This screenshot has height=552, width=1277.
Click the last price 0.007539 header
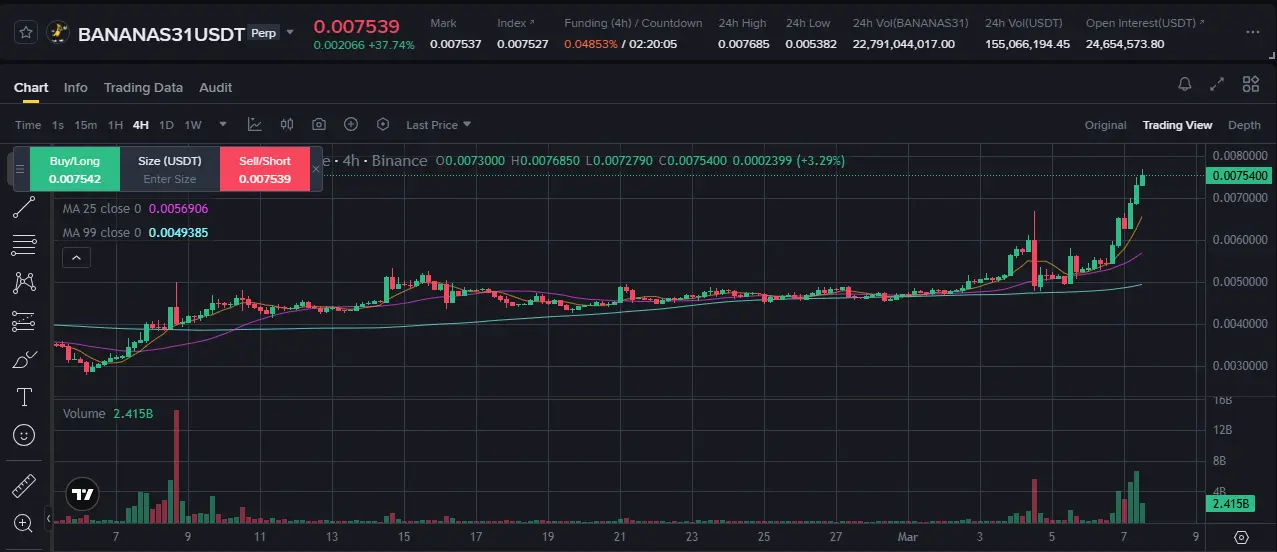pos(356,26)
